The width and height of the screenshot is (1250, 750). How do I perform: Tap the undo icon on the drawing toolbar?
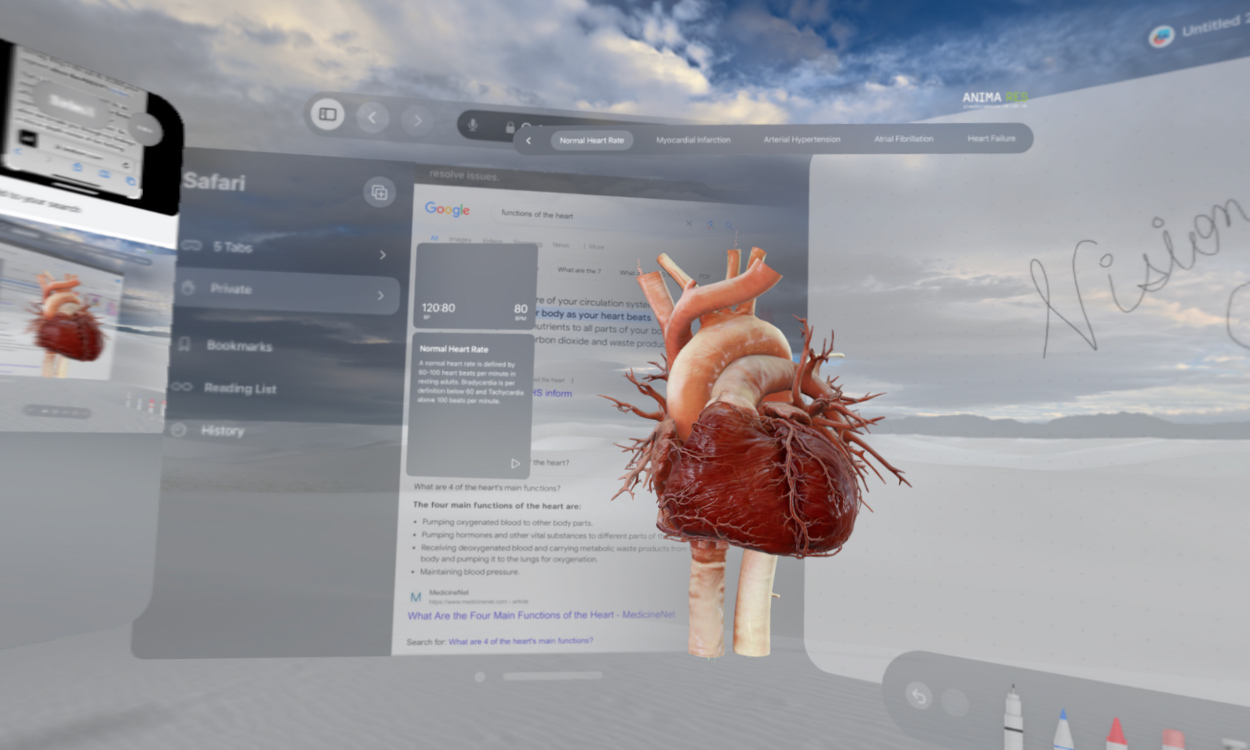click(920, 697)
